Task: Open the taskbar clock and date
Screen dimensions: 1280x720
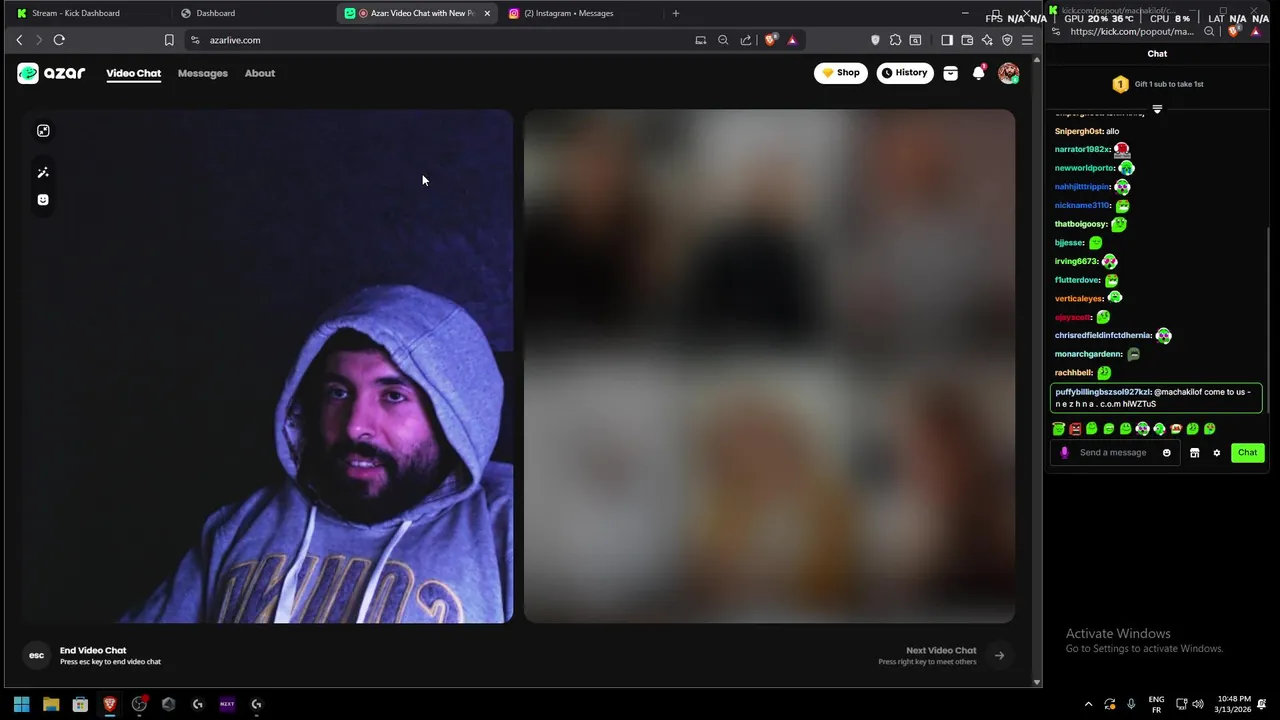Action: [1234, 704]
